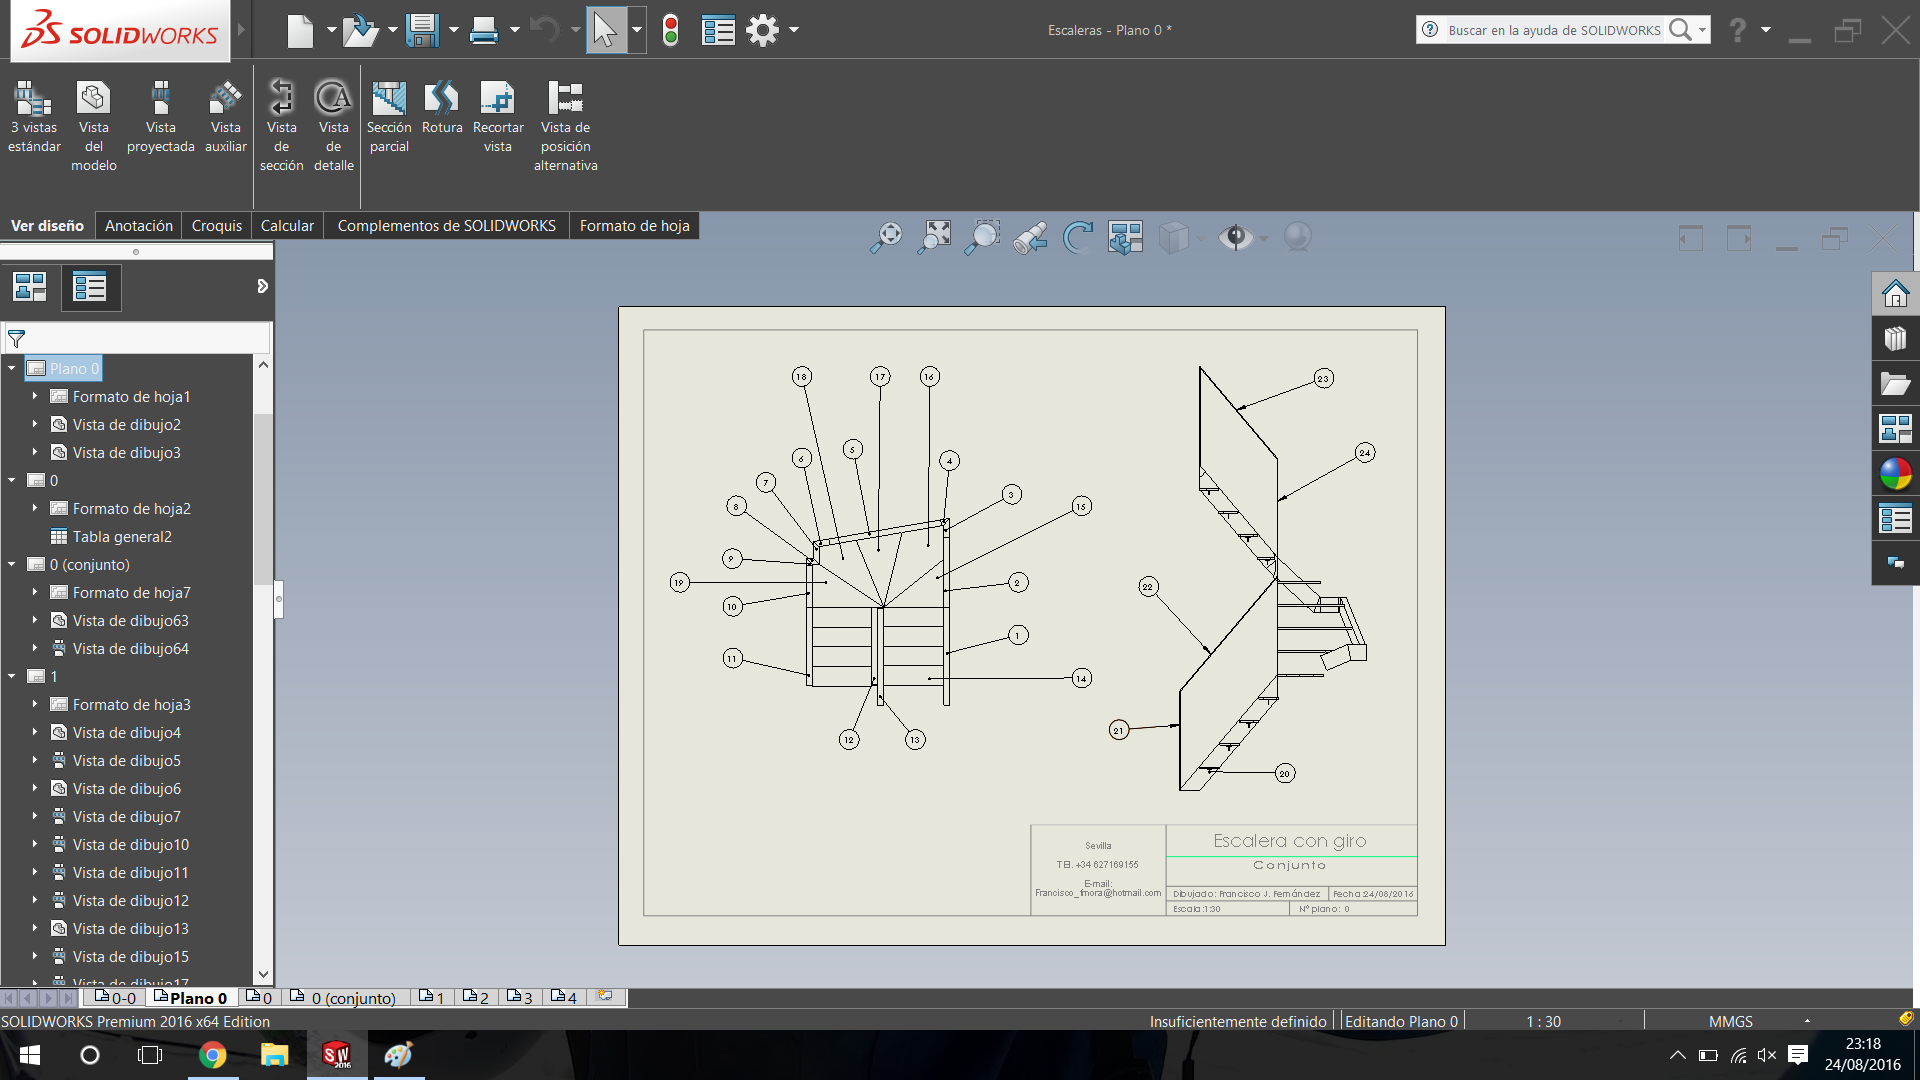Switch to the Anotación tab
This screenshot has width=1920, height=1080.
138,226
